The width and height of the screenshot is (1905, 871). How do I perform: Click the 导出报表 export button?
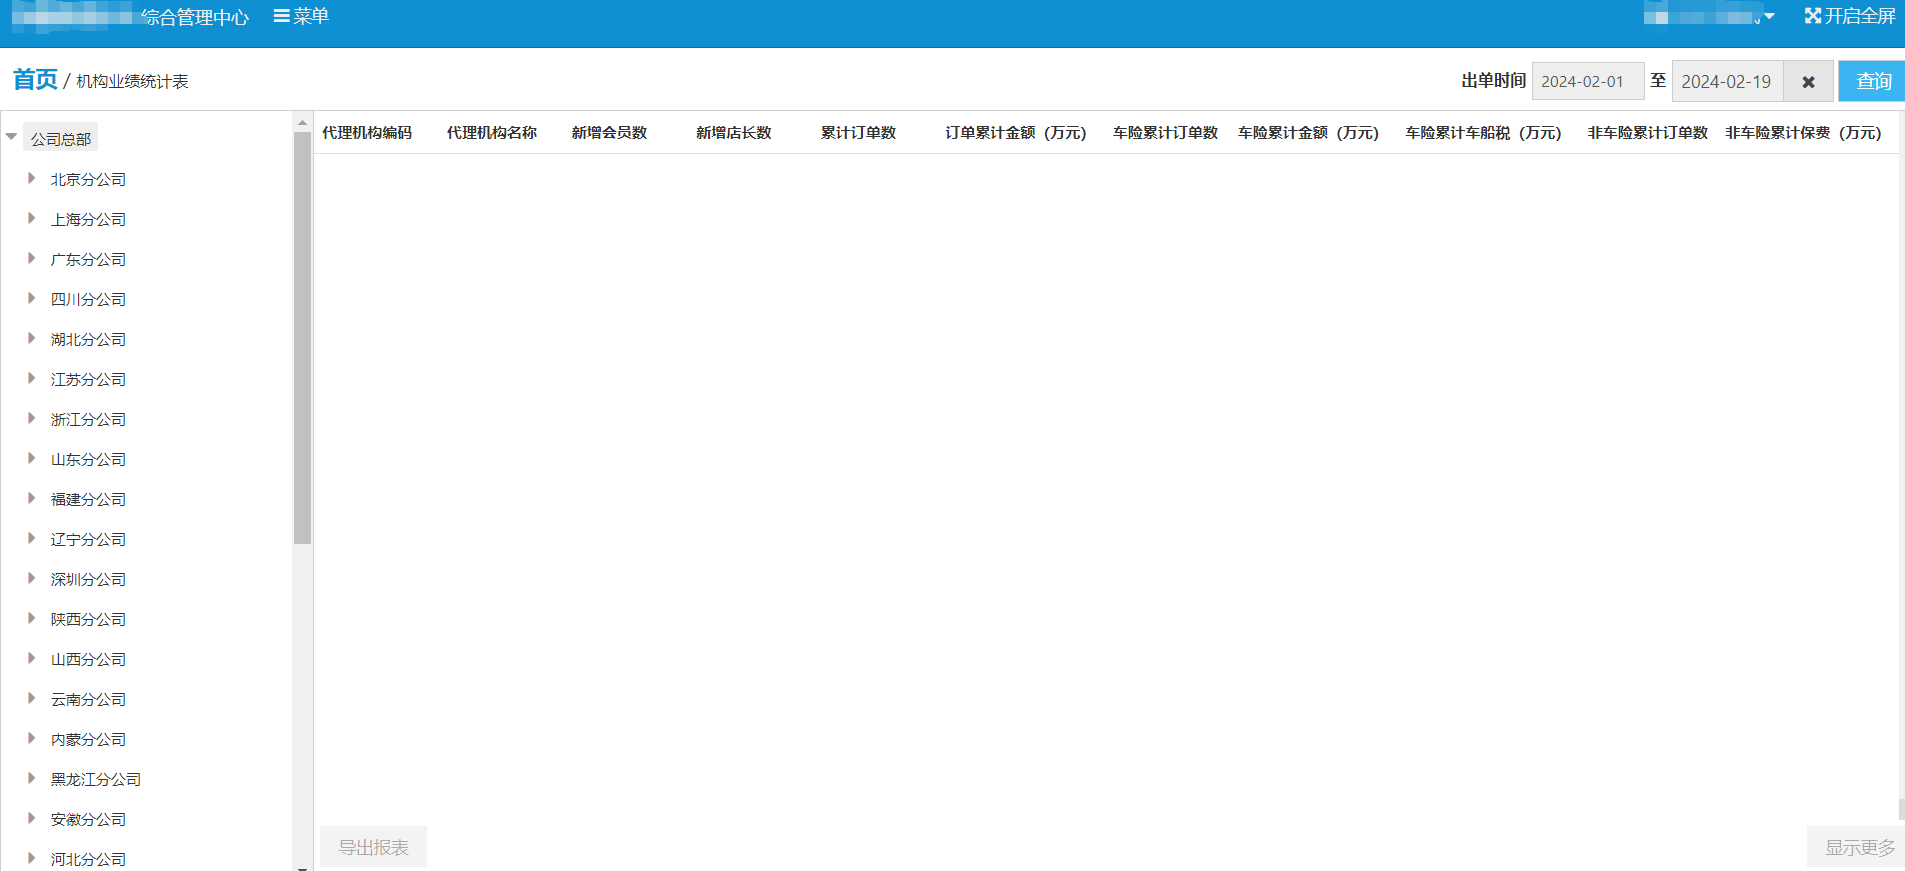click(x=373, y=847)
